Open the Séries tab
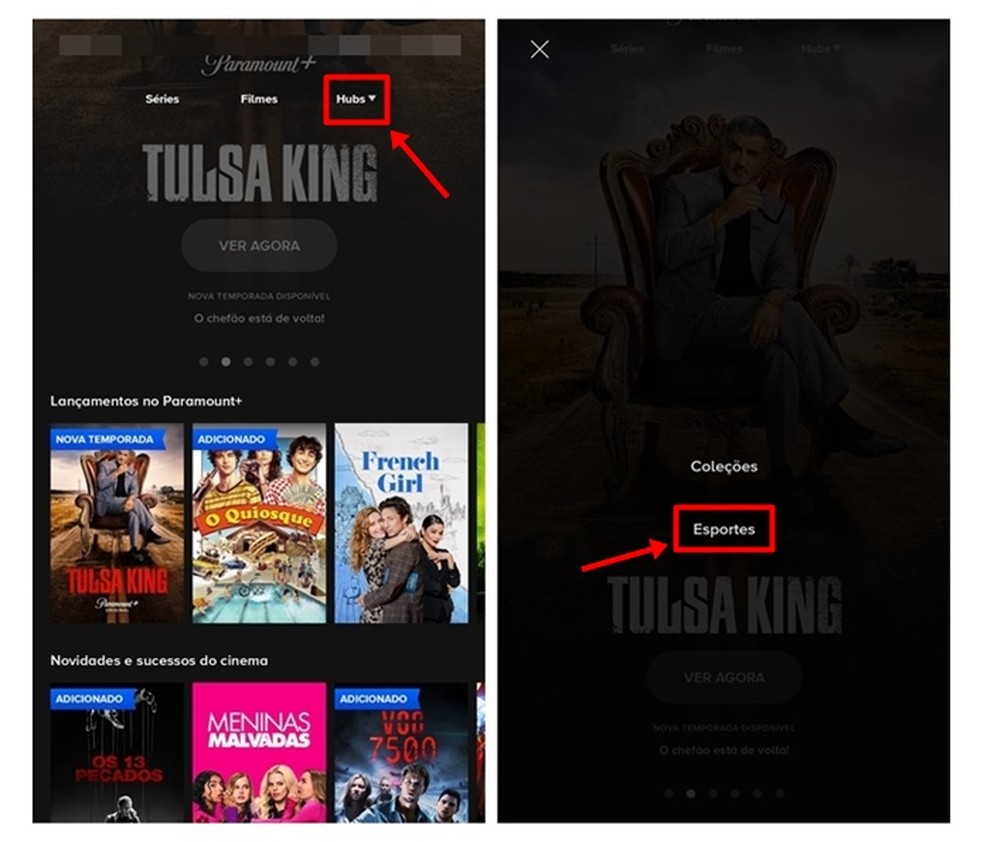 162,99
